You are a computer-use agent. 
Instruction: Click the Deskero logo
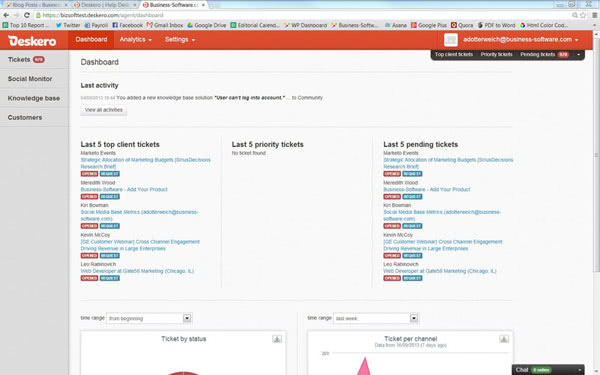click(x=32, y=41)
